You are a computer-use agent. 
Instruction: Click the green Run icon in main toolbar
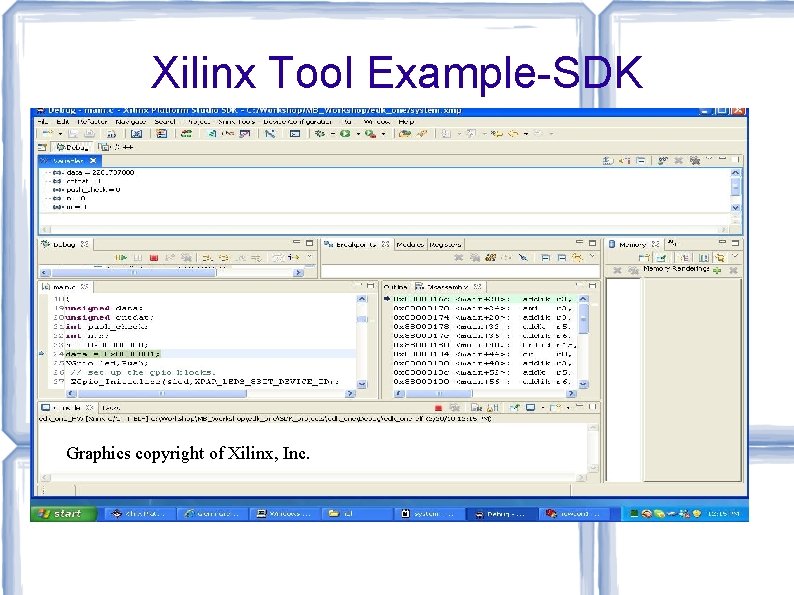(x=345, y=134)
